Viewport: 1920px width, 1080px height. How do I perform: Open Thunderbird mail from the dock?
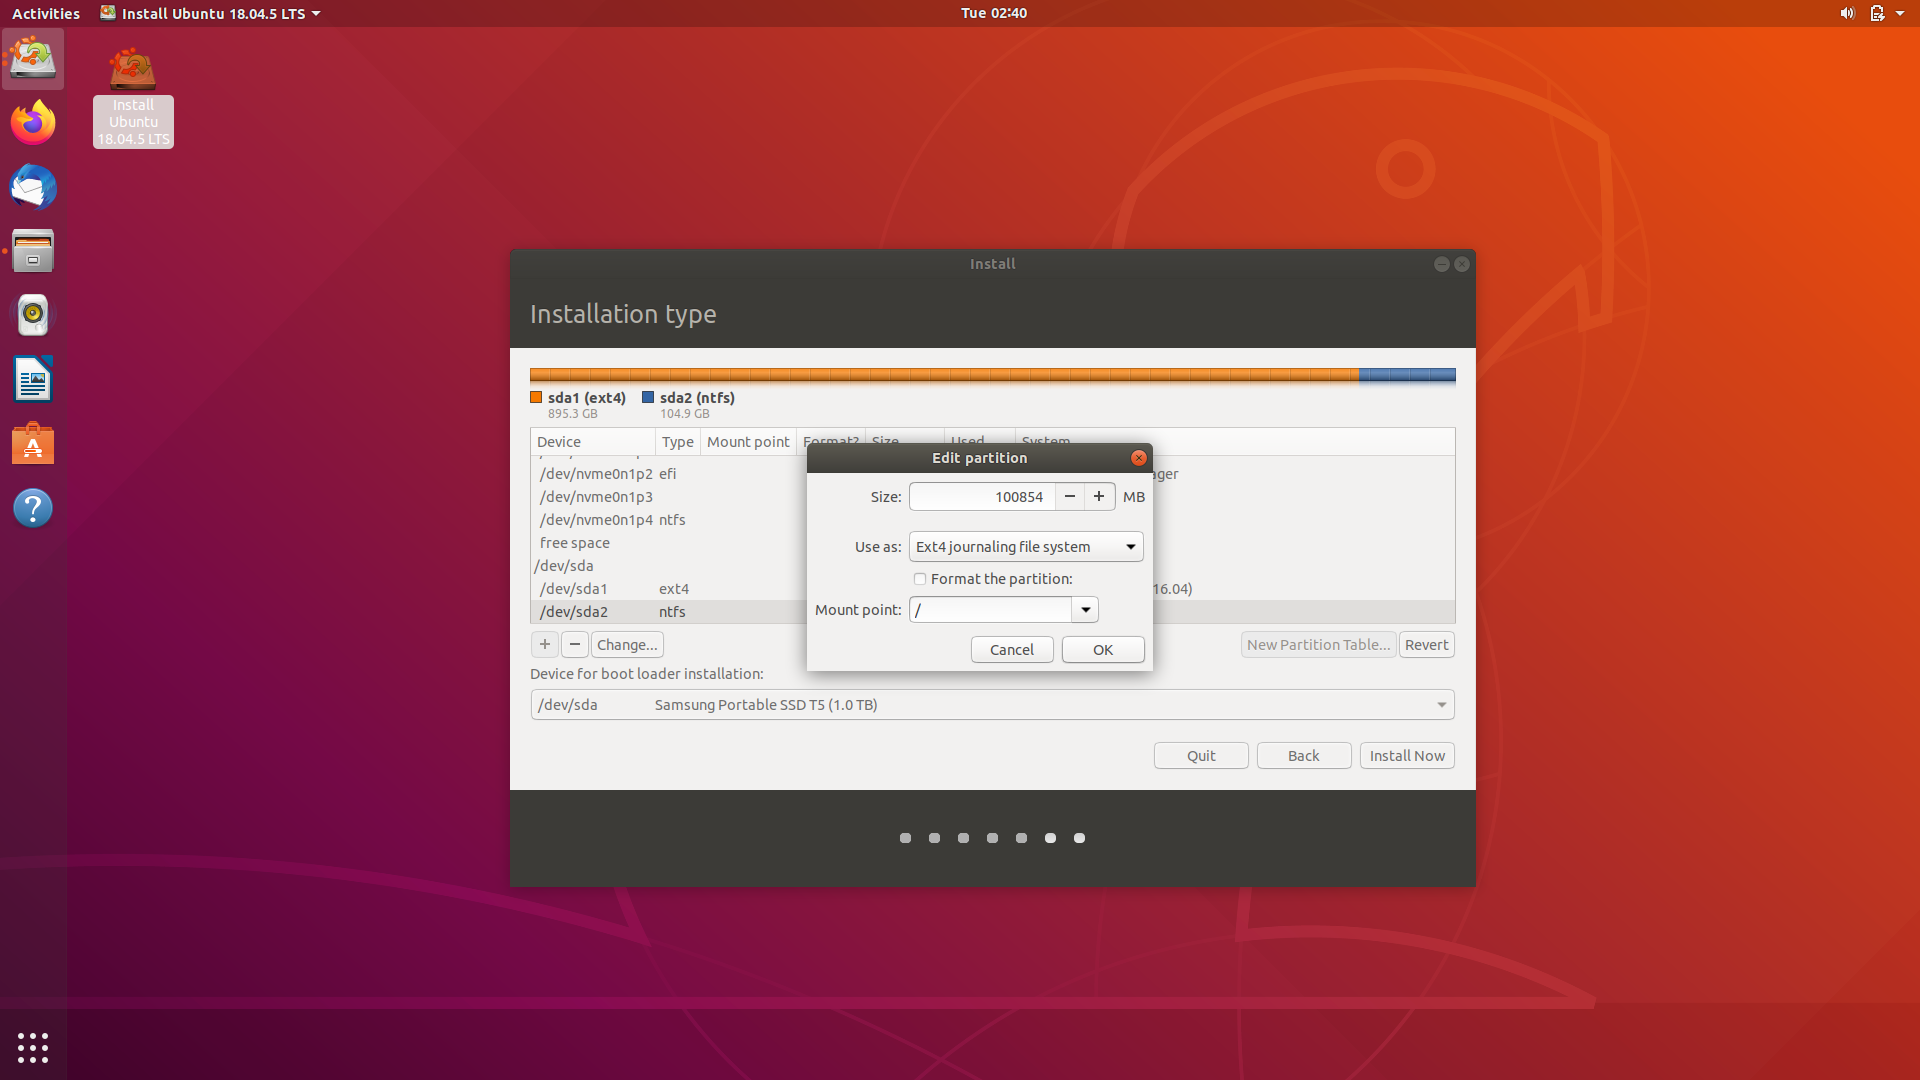(33, 188)
